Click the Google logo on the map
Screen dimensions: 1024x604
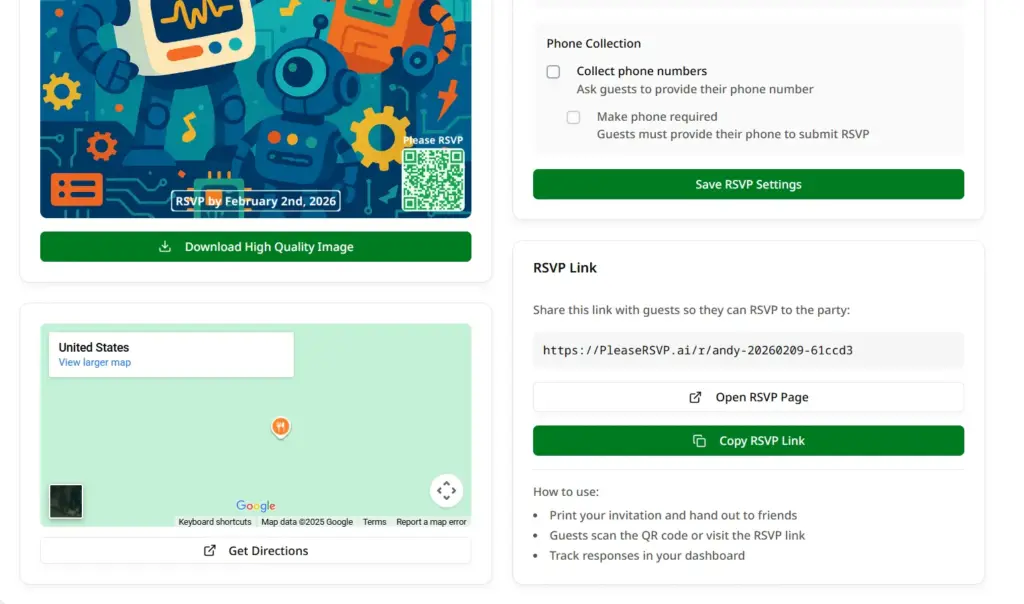coord(256,505)
